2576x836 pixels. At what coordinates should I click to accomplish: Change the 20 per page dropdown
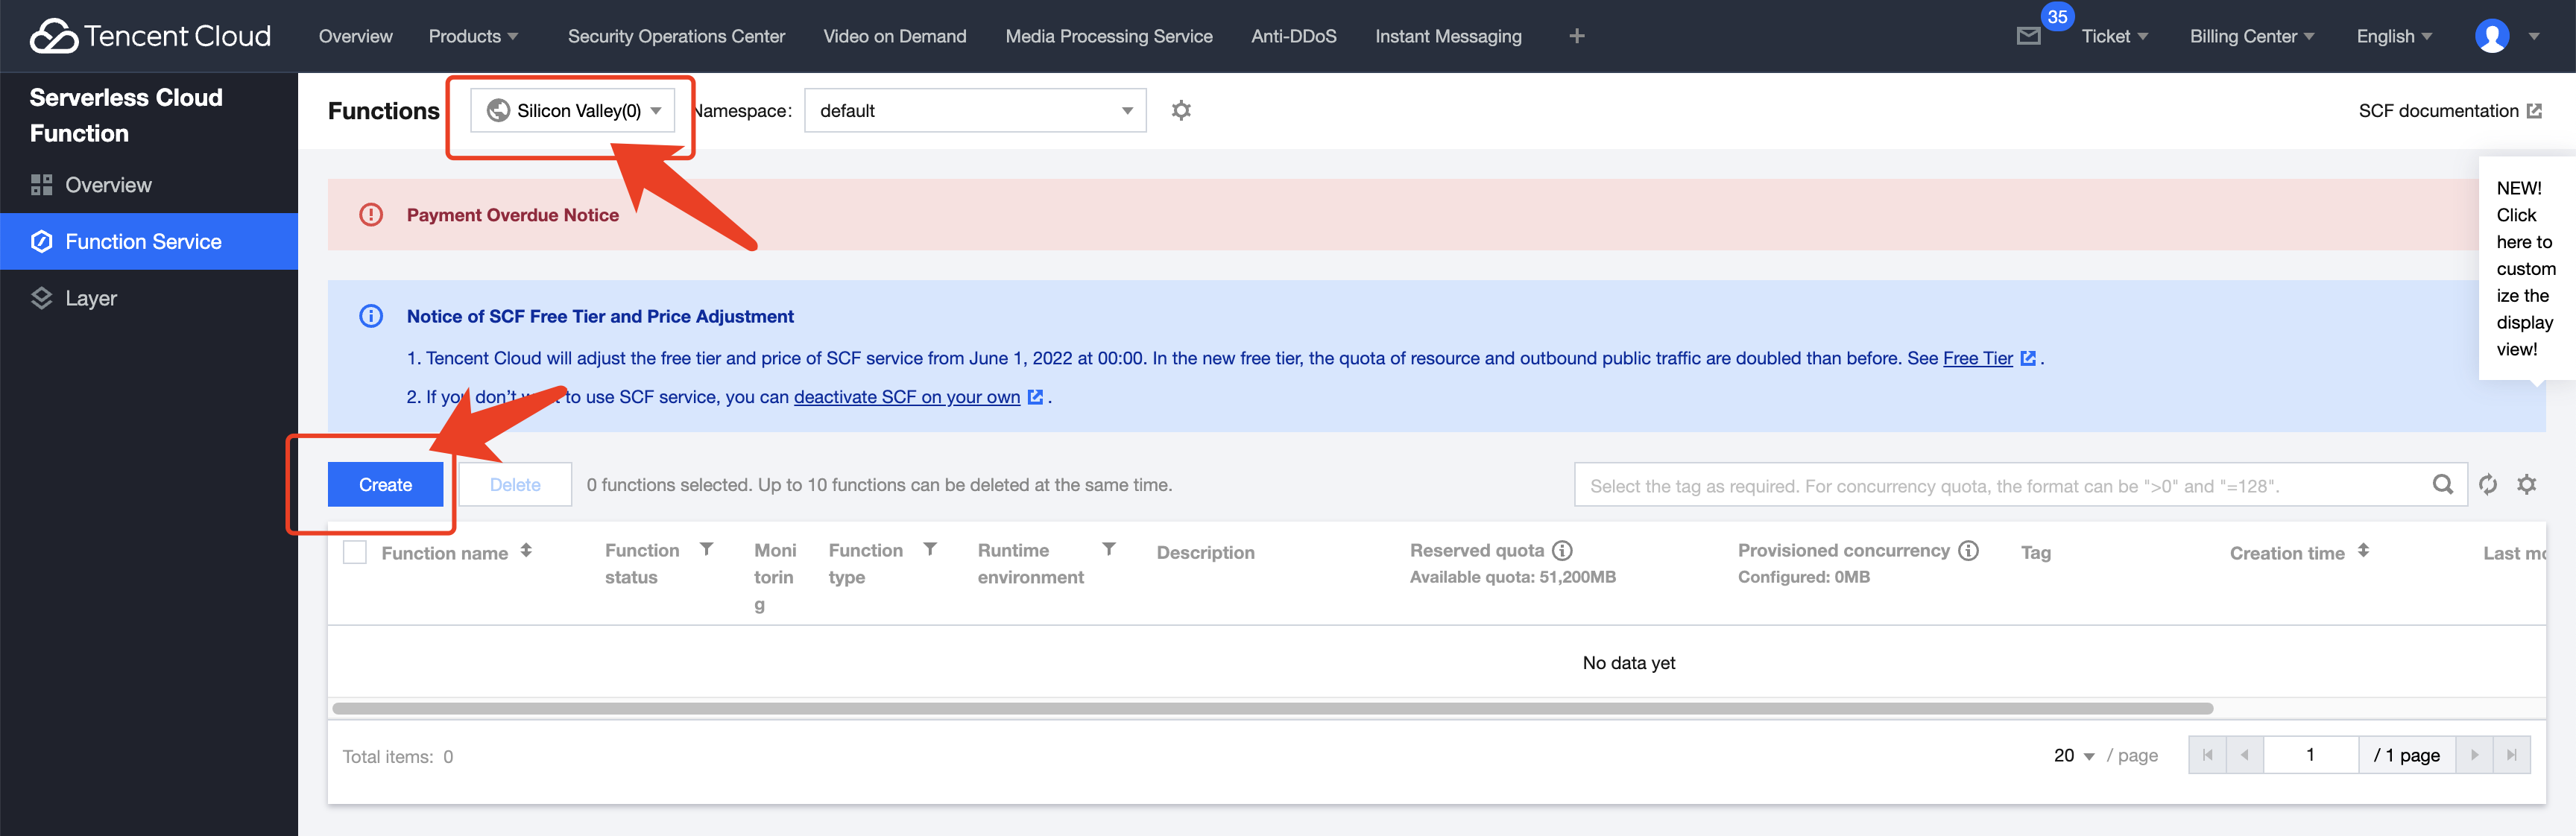coord(2074,755)
